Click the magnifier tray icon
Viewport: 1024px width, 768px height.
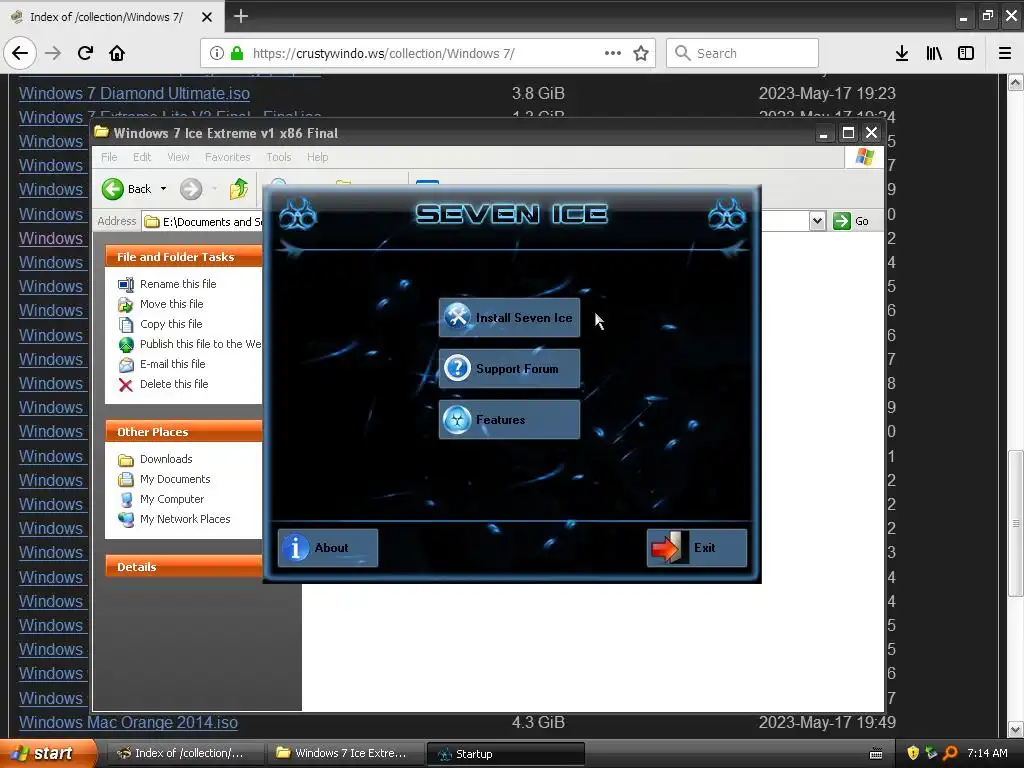(950, 754)
